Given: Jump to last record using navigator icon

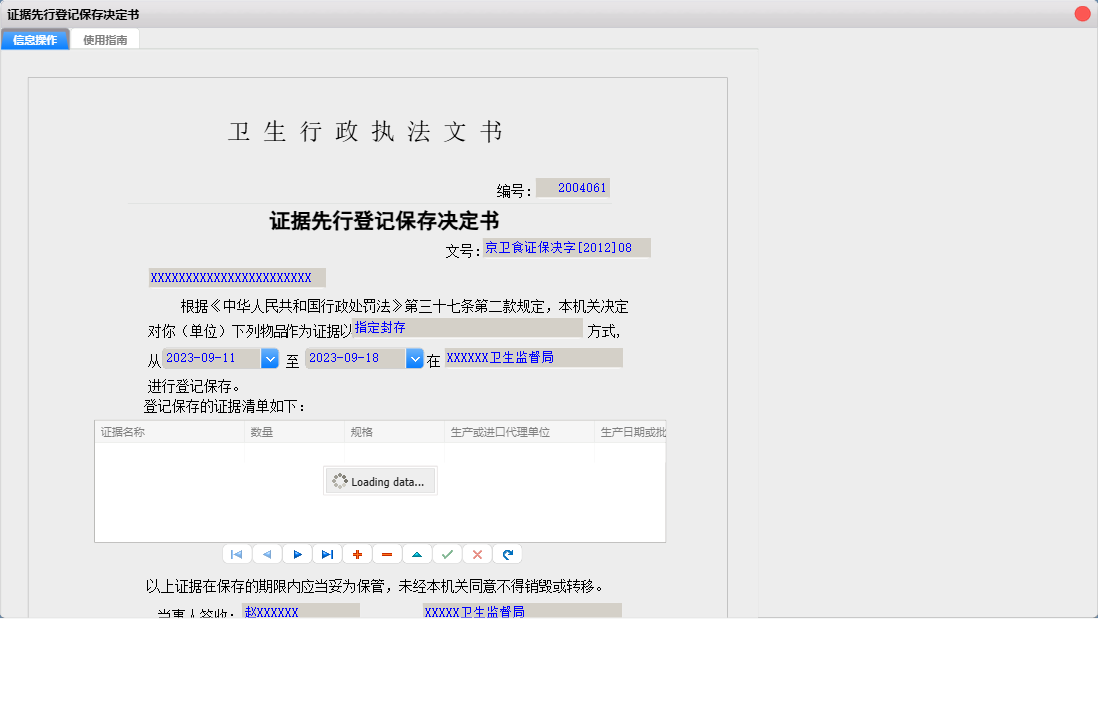Looking at the screenshot, I should click(327, 553).
